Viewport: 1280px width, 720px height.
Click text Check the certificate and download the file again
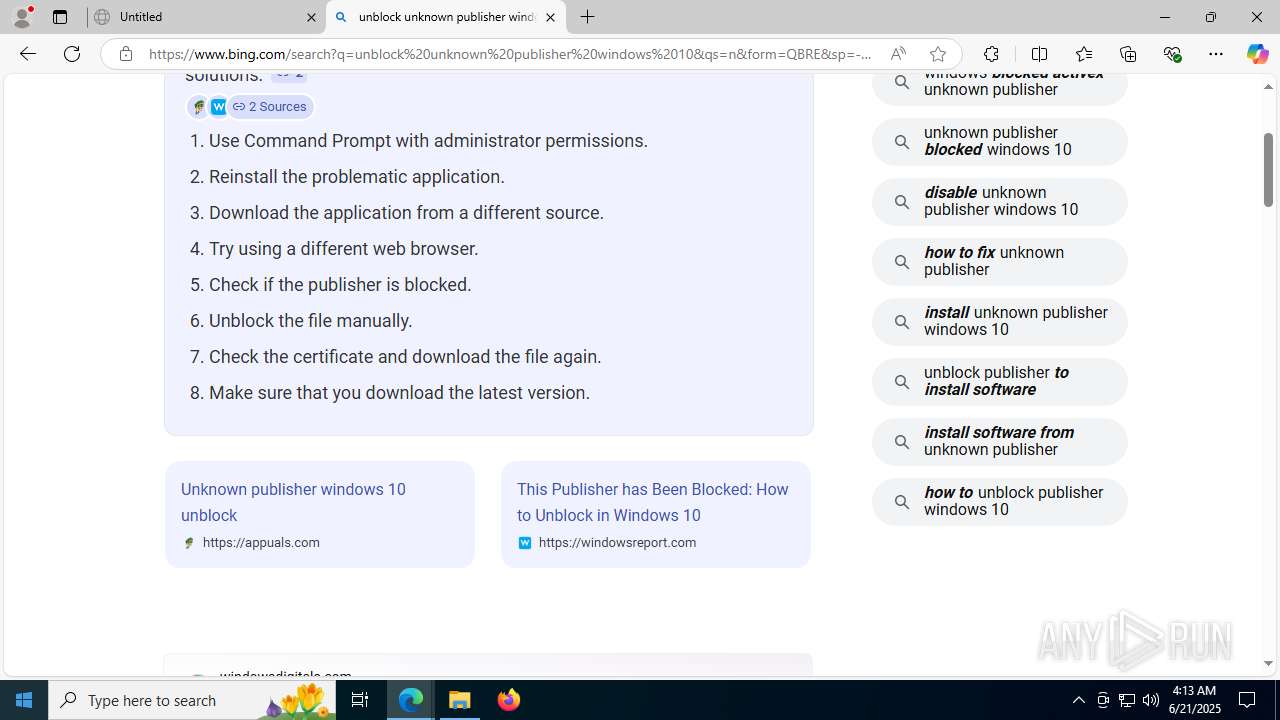tap(405, 357)
